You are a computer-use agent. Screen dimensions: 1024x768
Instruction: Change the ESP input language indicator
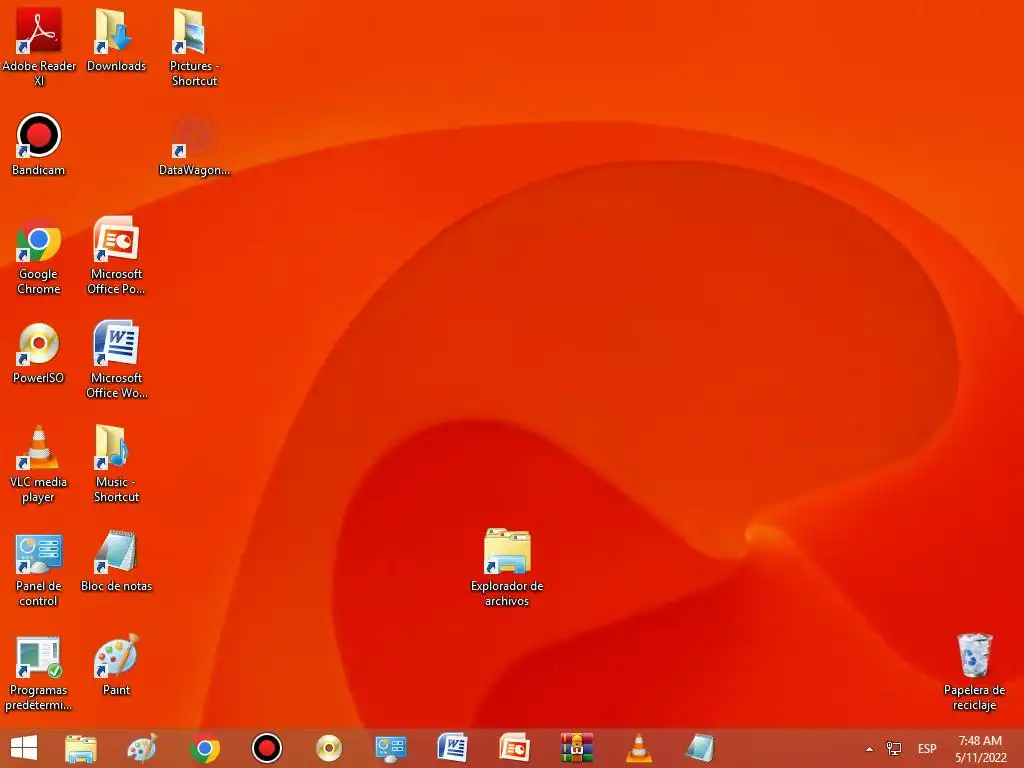927,748
